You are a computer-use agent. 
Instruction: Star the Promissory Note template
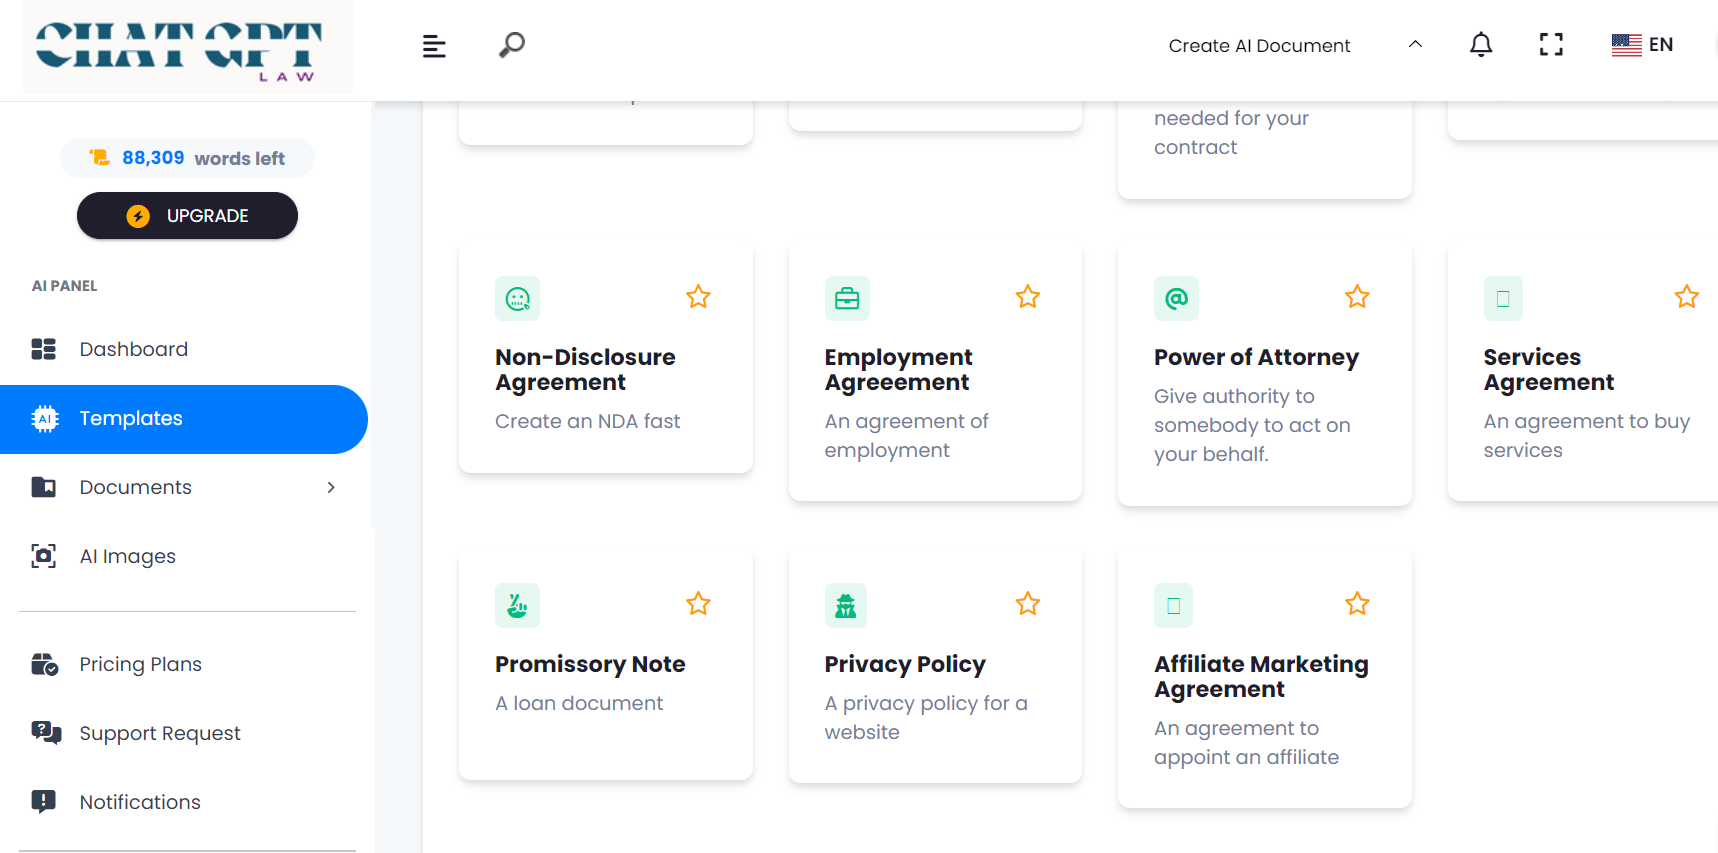point(698,604)
